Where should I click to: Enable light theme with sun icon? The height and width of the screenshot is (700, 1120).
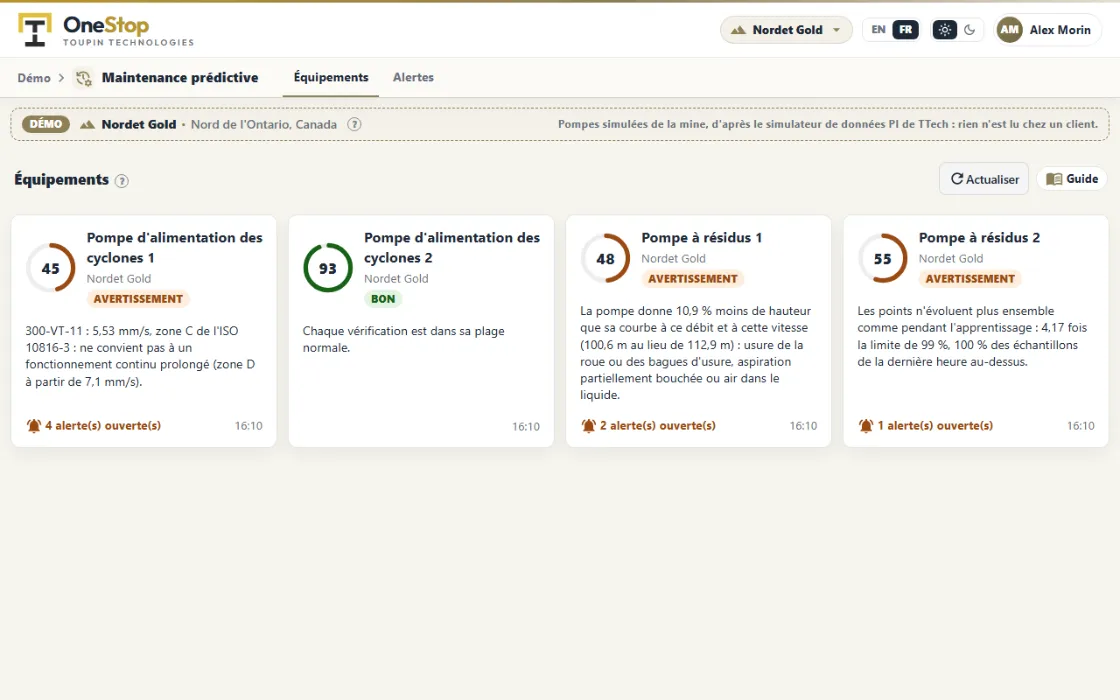point(944,30)
